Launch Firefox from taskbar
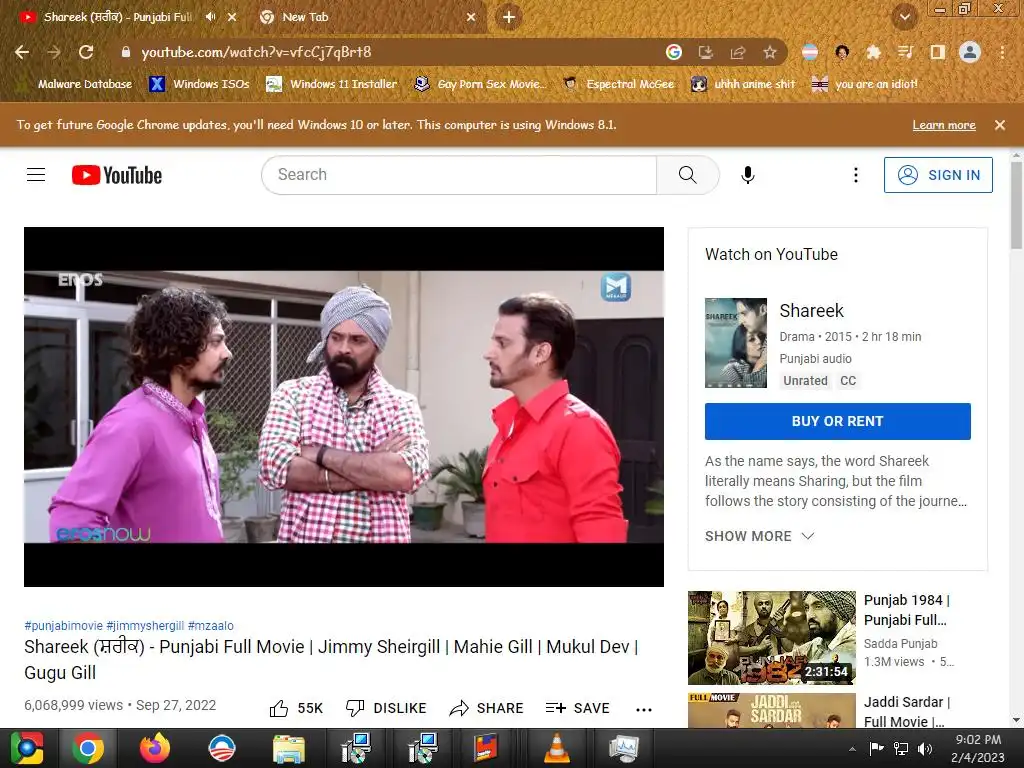 click(155, 748)
